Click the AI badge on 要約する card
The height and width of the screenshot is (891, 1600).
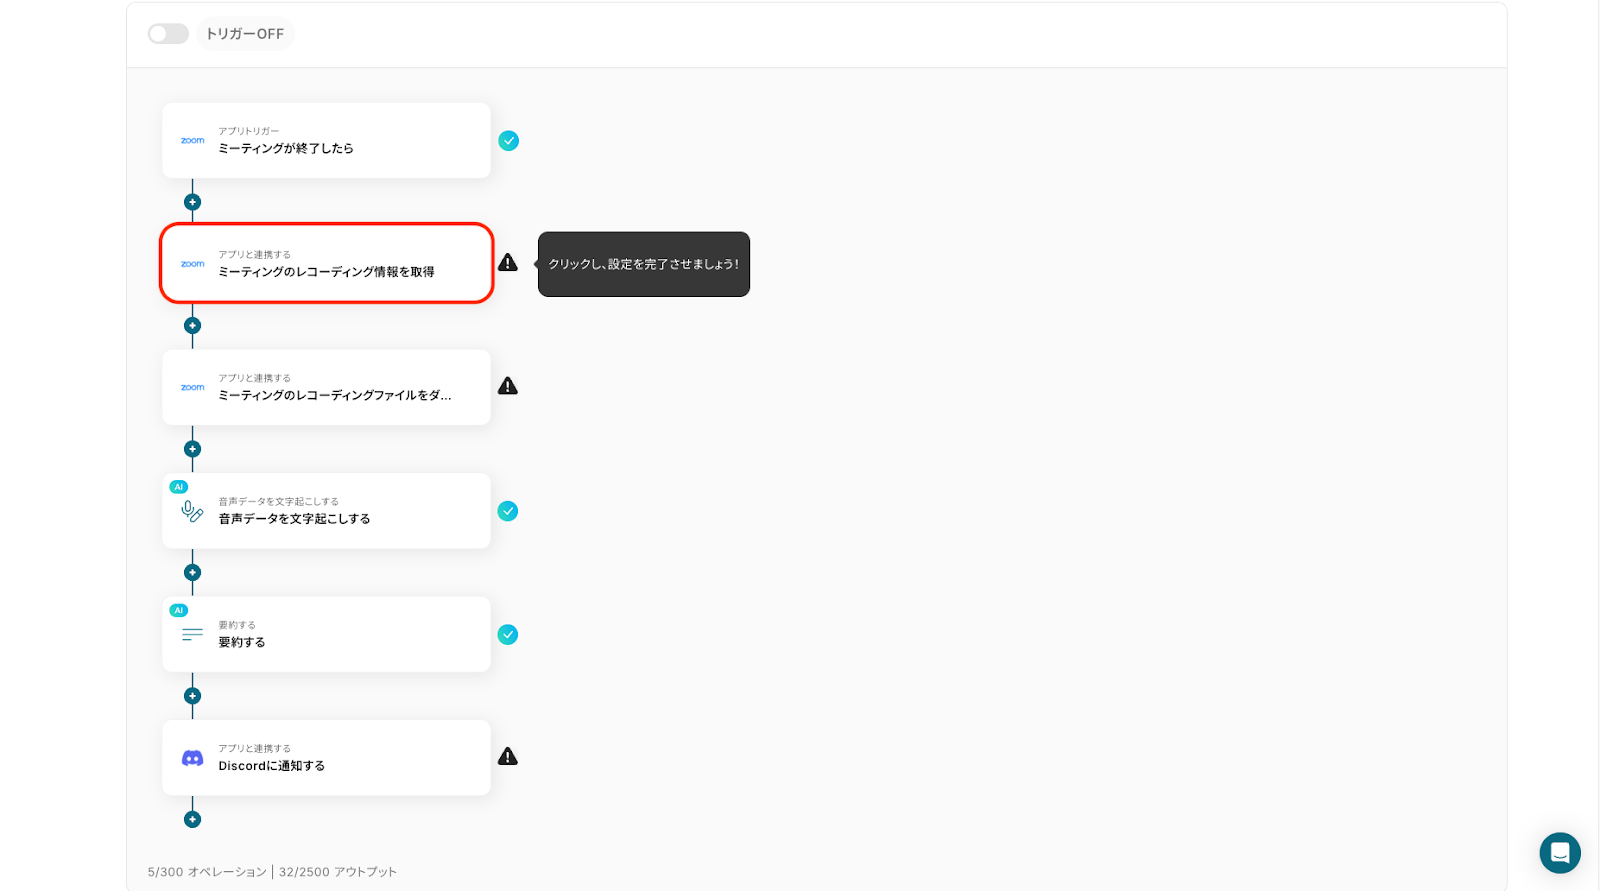coord(179,610)
